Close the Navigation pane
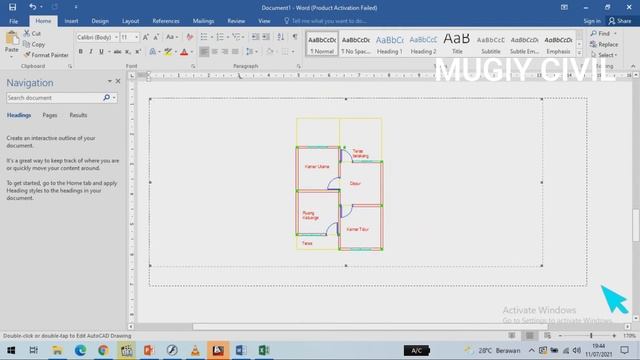The image size is (640, 360). [x=118, y=81]
